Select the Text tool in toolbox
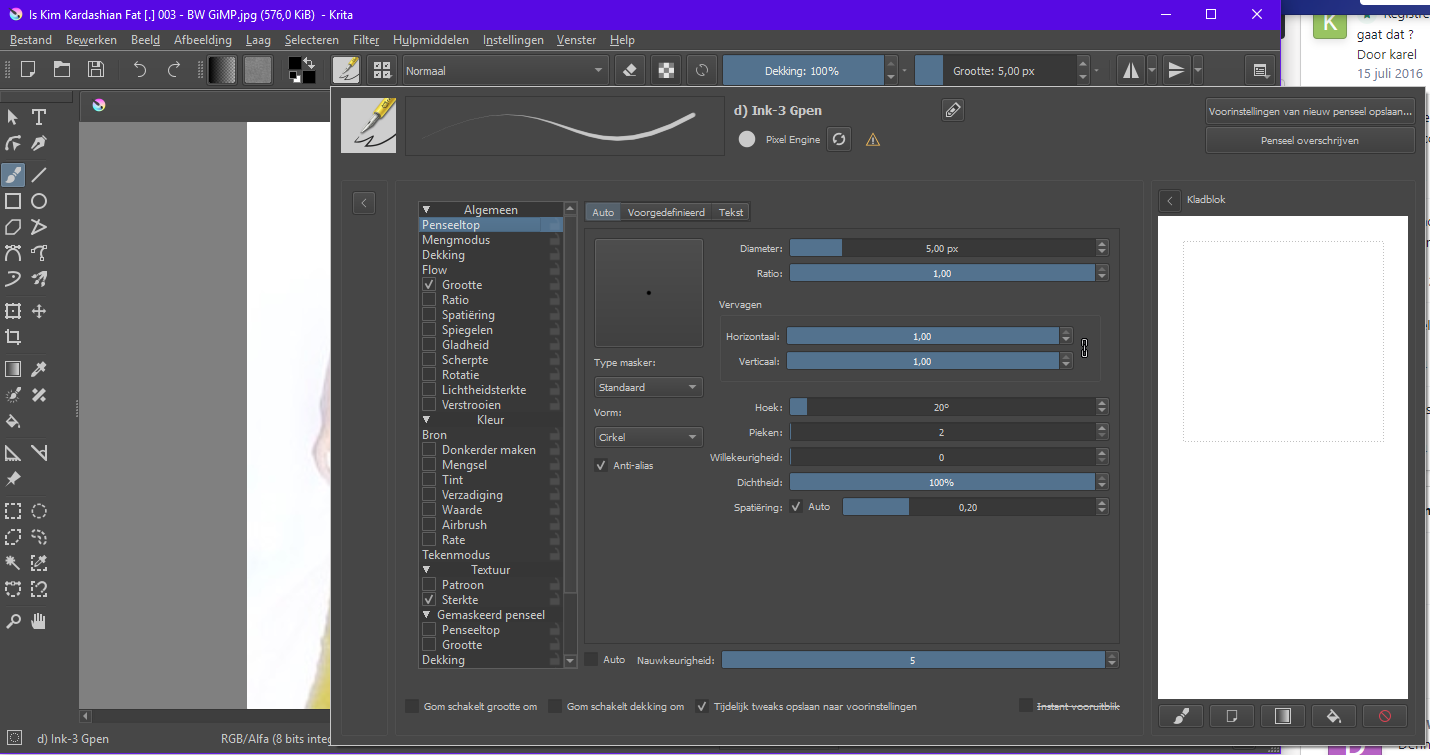 coord(39,118)
